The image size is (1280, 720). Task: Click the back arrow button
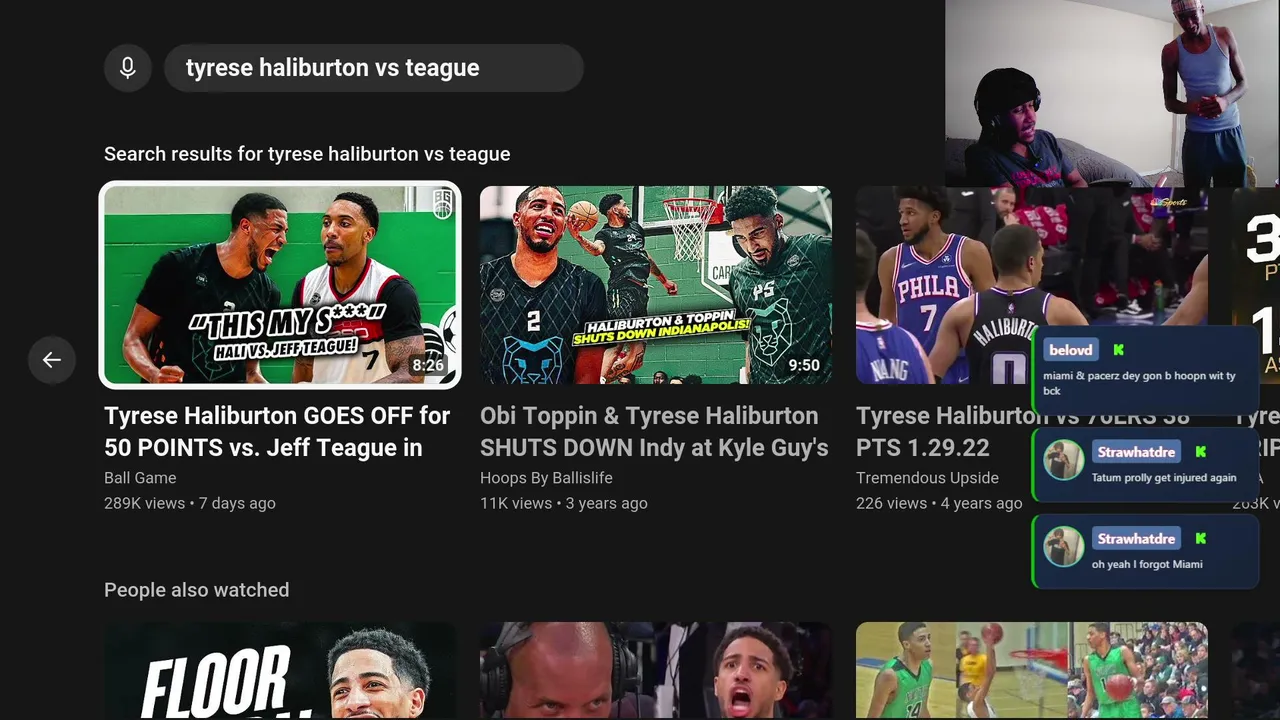(52, 360)
